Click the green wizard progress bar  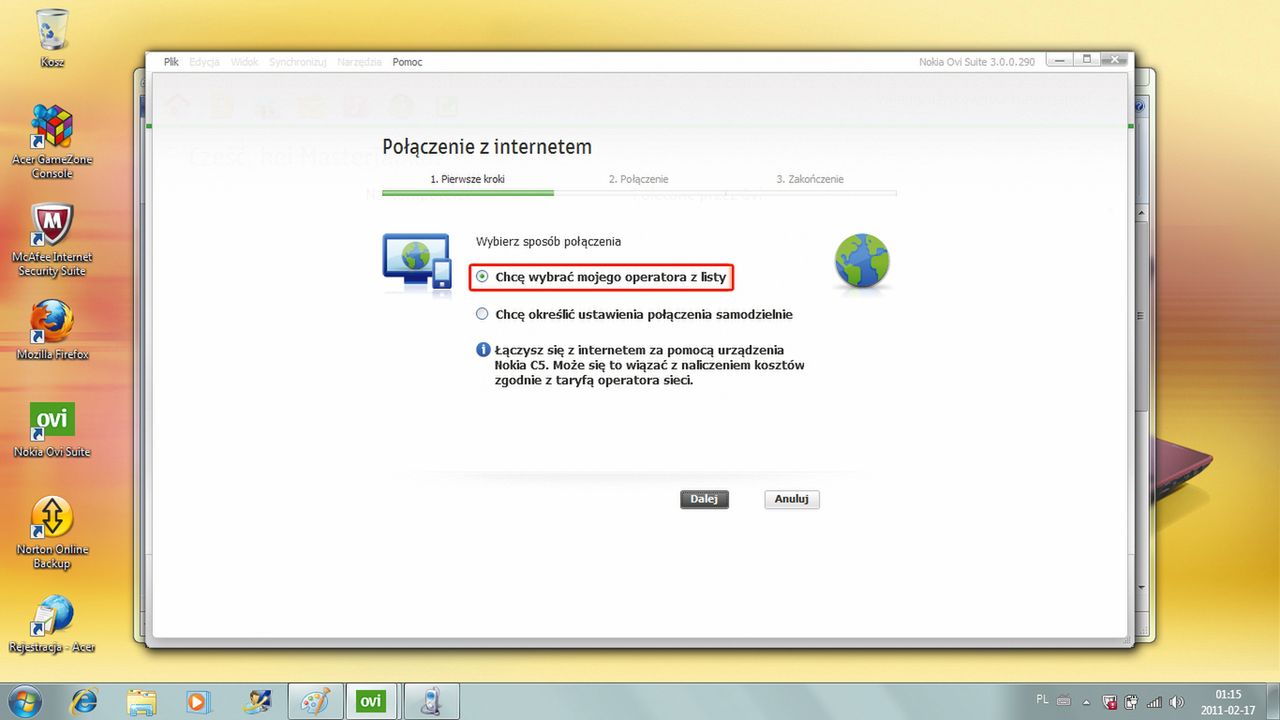468,192
